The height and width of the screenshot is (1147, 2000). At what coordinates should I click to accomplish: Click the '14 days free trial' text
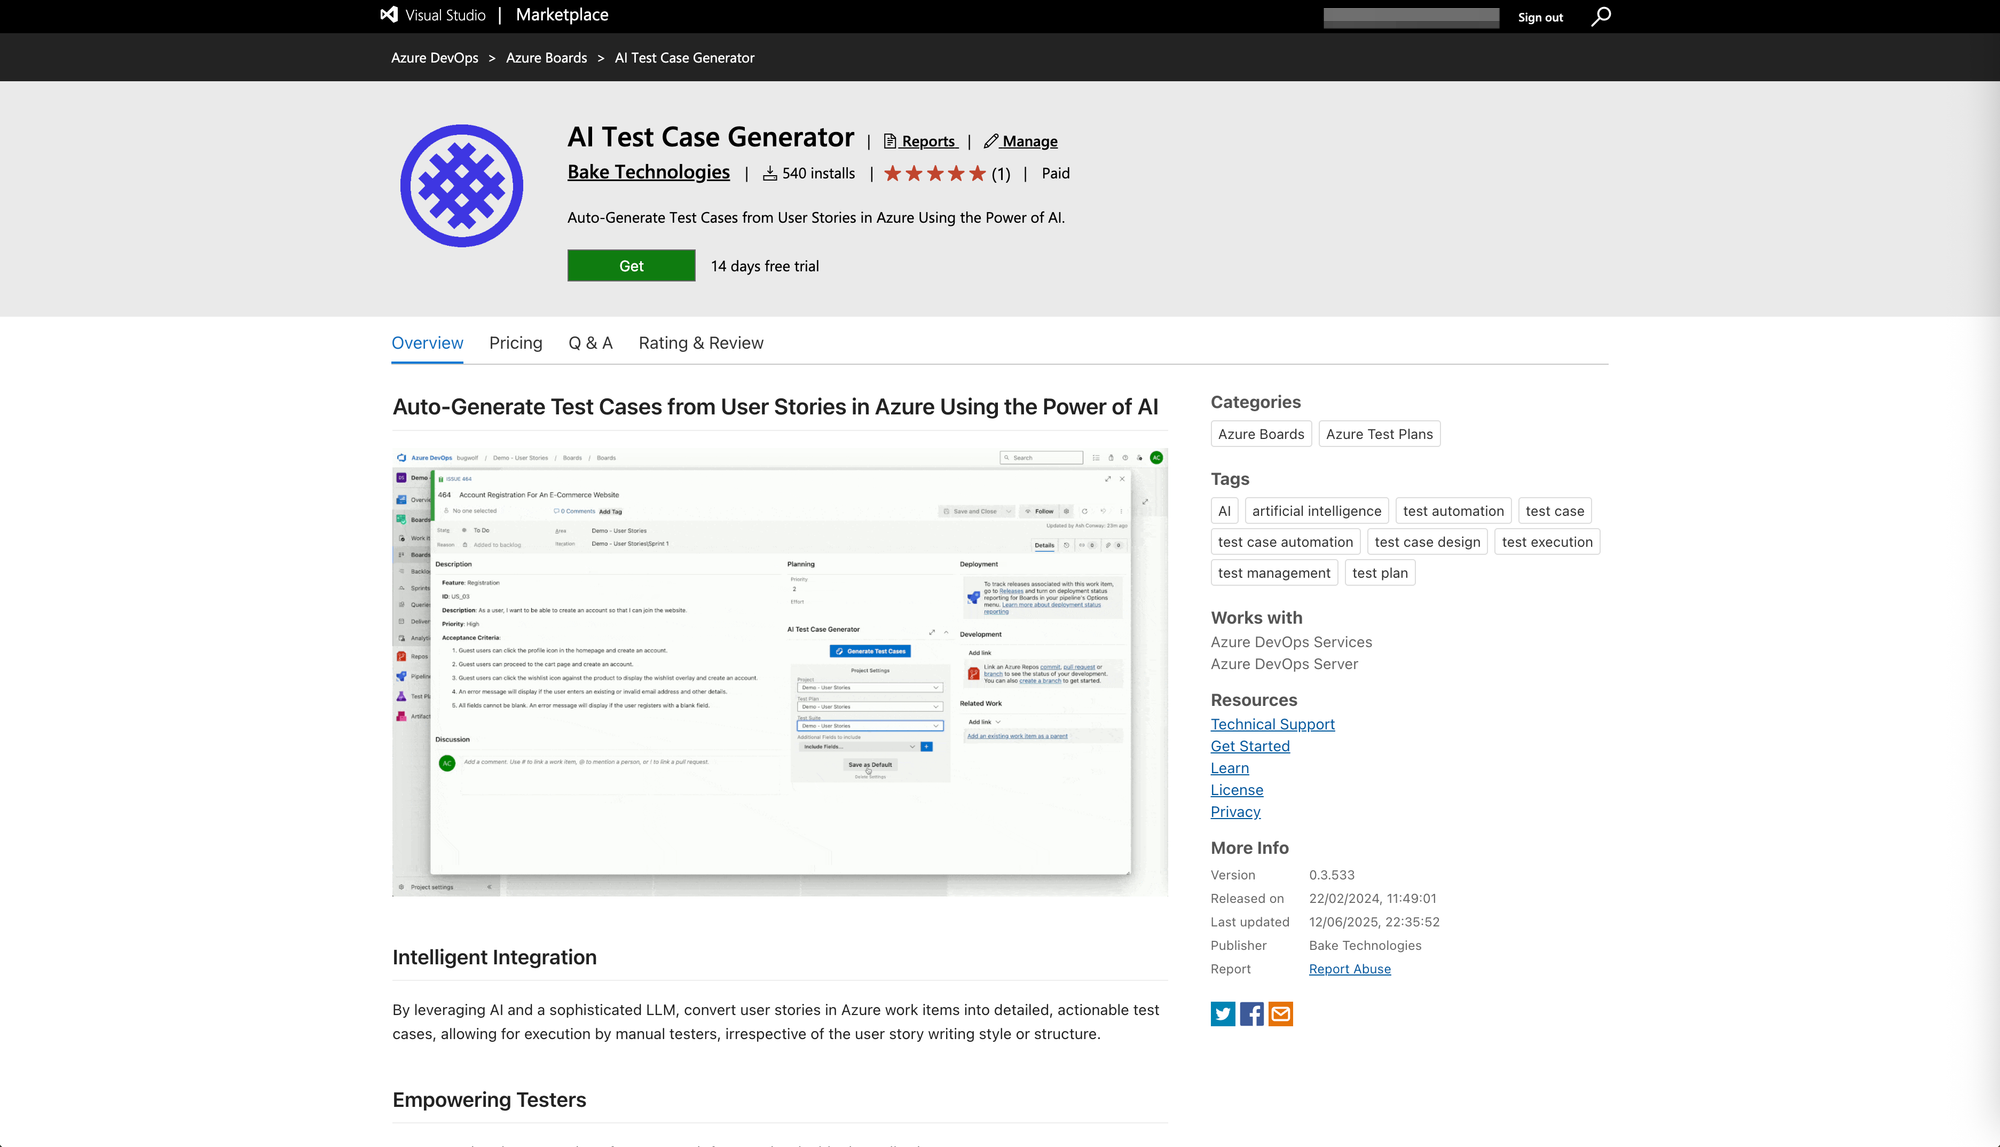coord(765,266)
